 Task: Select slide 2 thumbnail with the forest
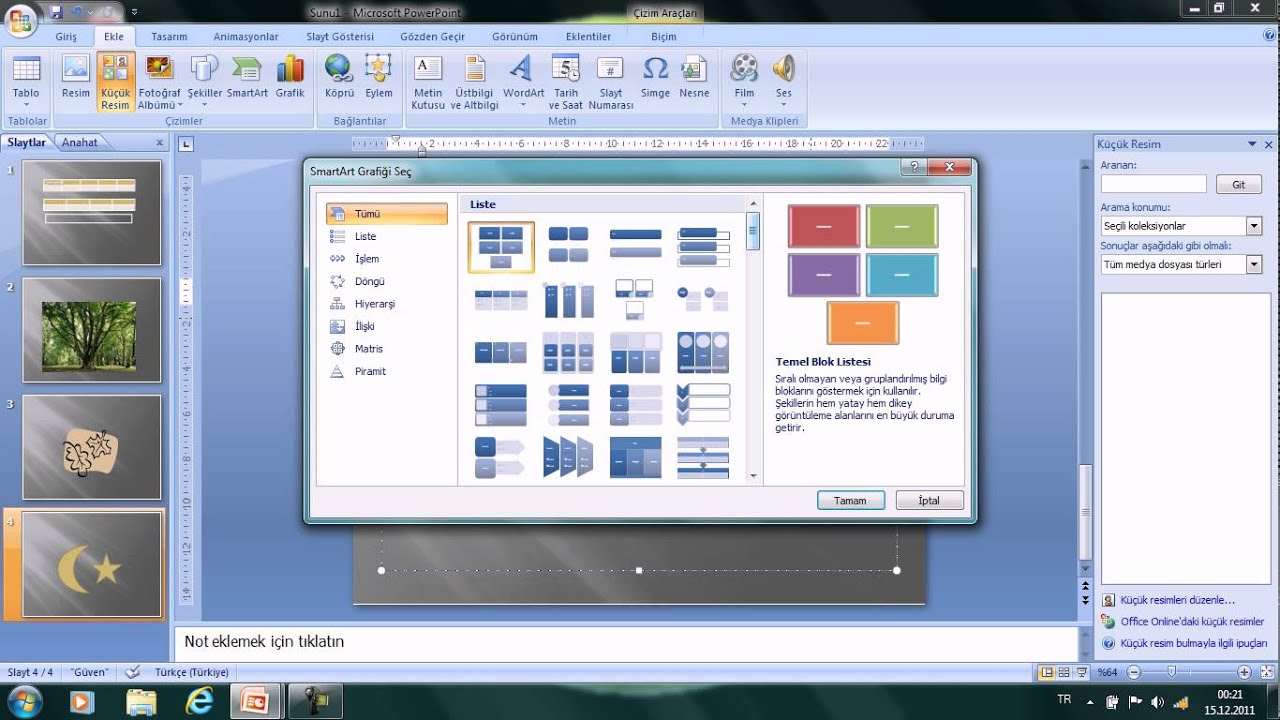pyautogui.click(x=91, y=329)
